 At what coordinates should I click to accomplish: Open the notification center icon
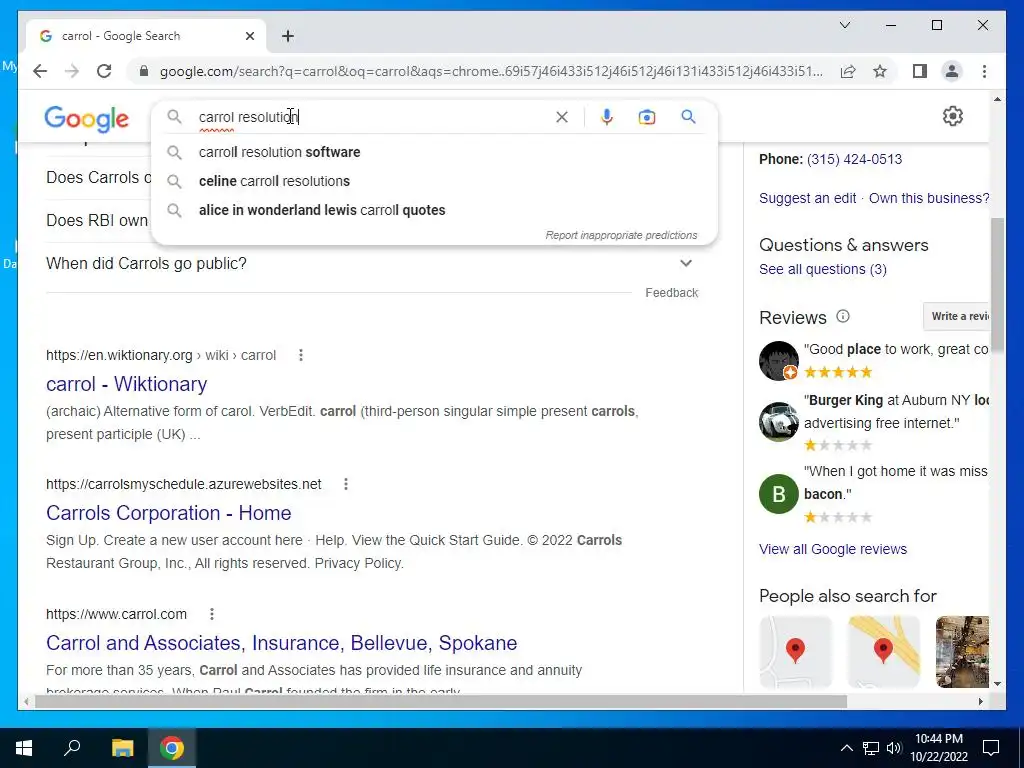991,748
